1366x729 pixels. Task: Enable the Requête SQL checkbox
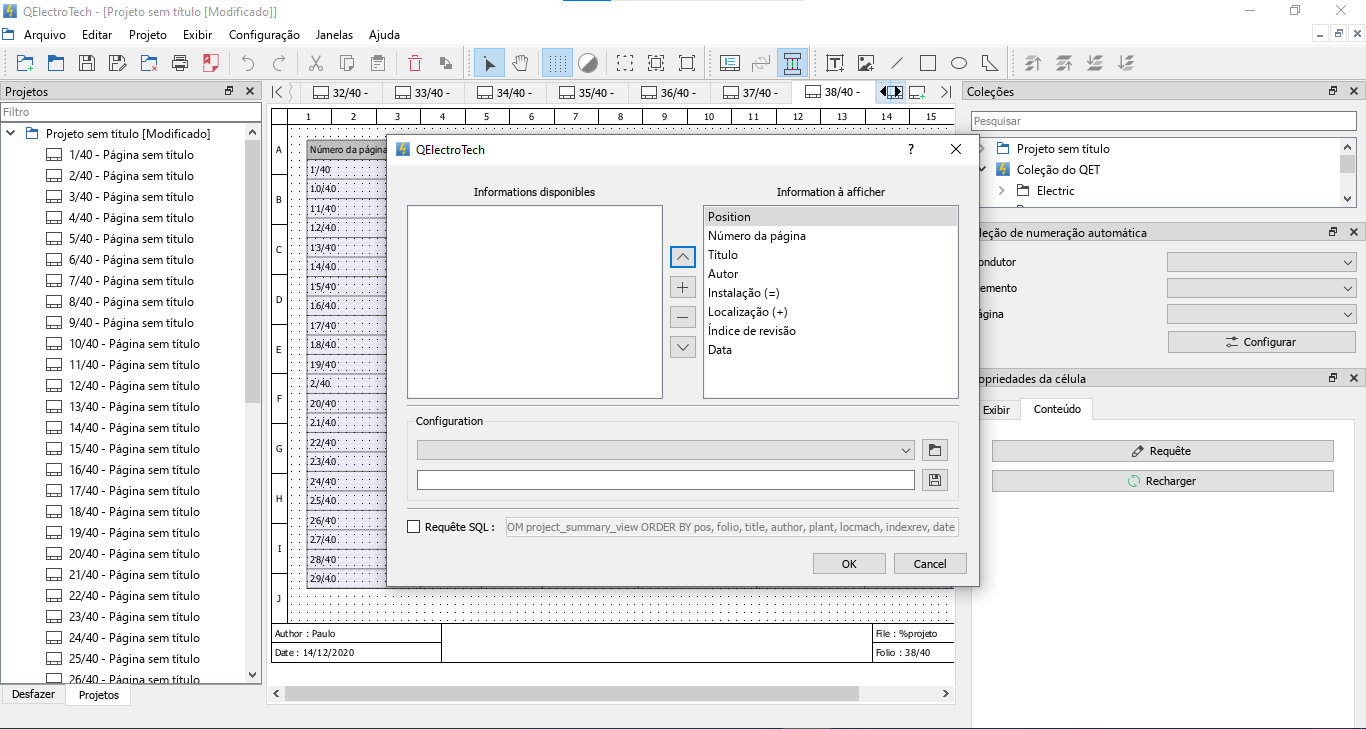414,527
